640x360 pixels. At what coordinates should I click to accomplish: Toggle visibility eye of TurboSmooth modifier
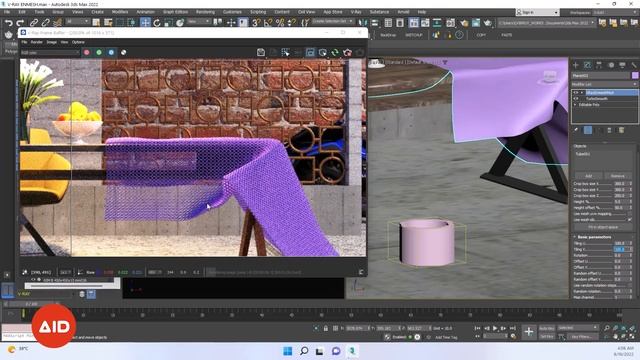(576, 99)
